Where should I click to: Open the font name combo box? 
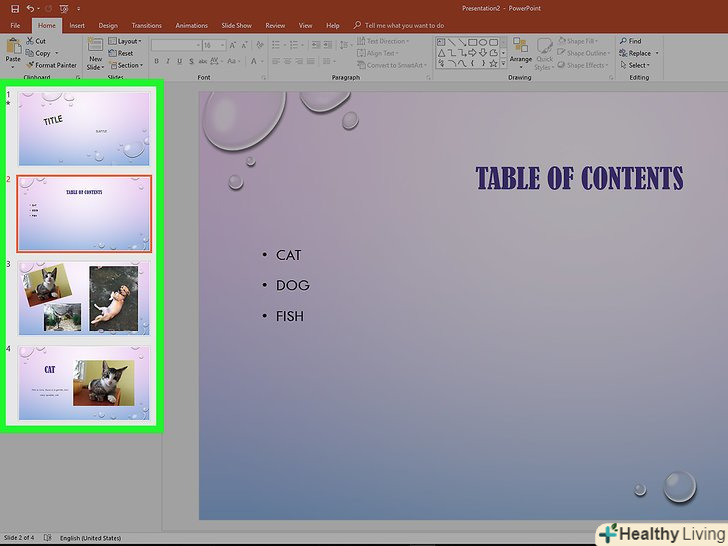(x=176, y=45)
